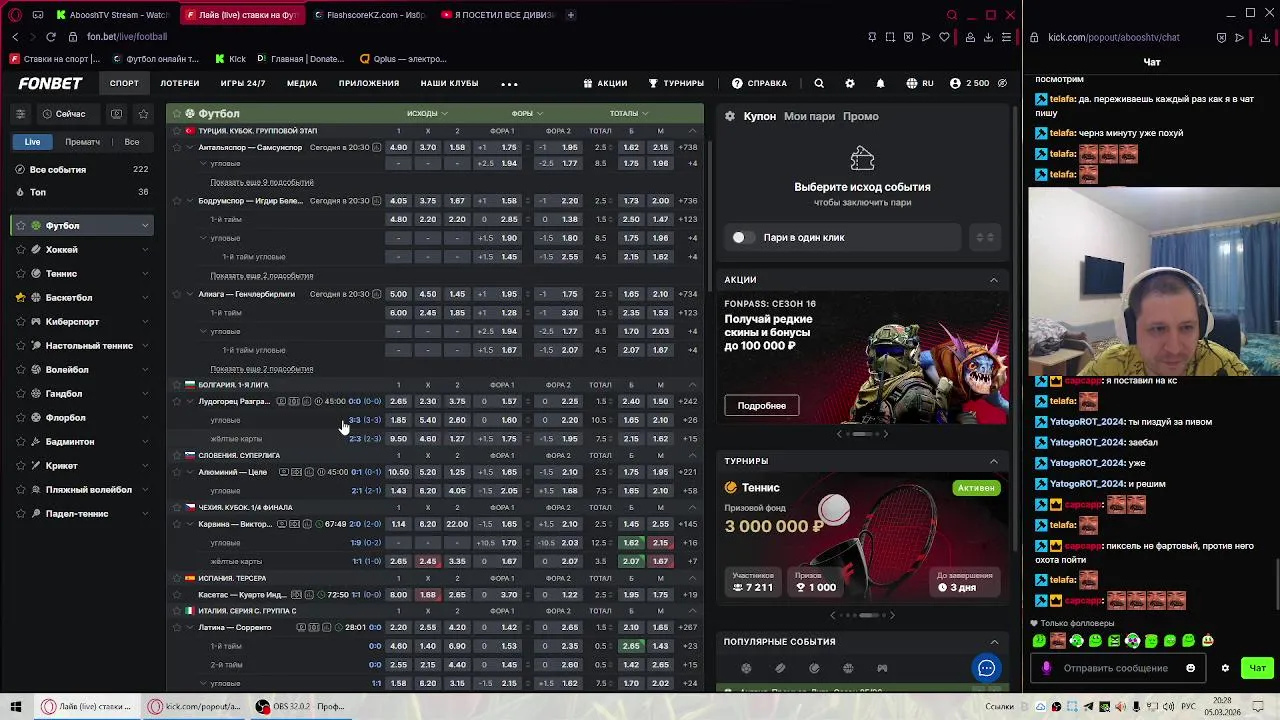1280x720 pixels.
Task: Open the RU language globe selector
Action: (920, 83)
